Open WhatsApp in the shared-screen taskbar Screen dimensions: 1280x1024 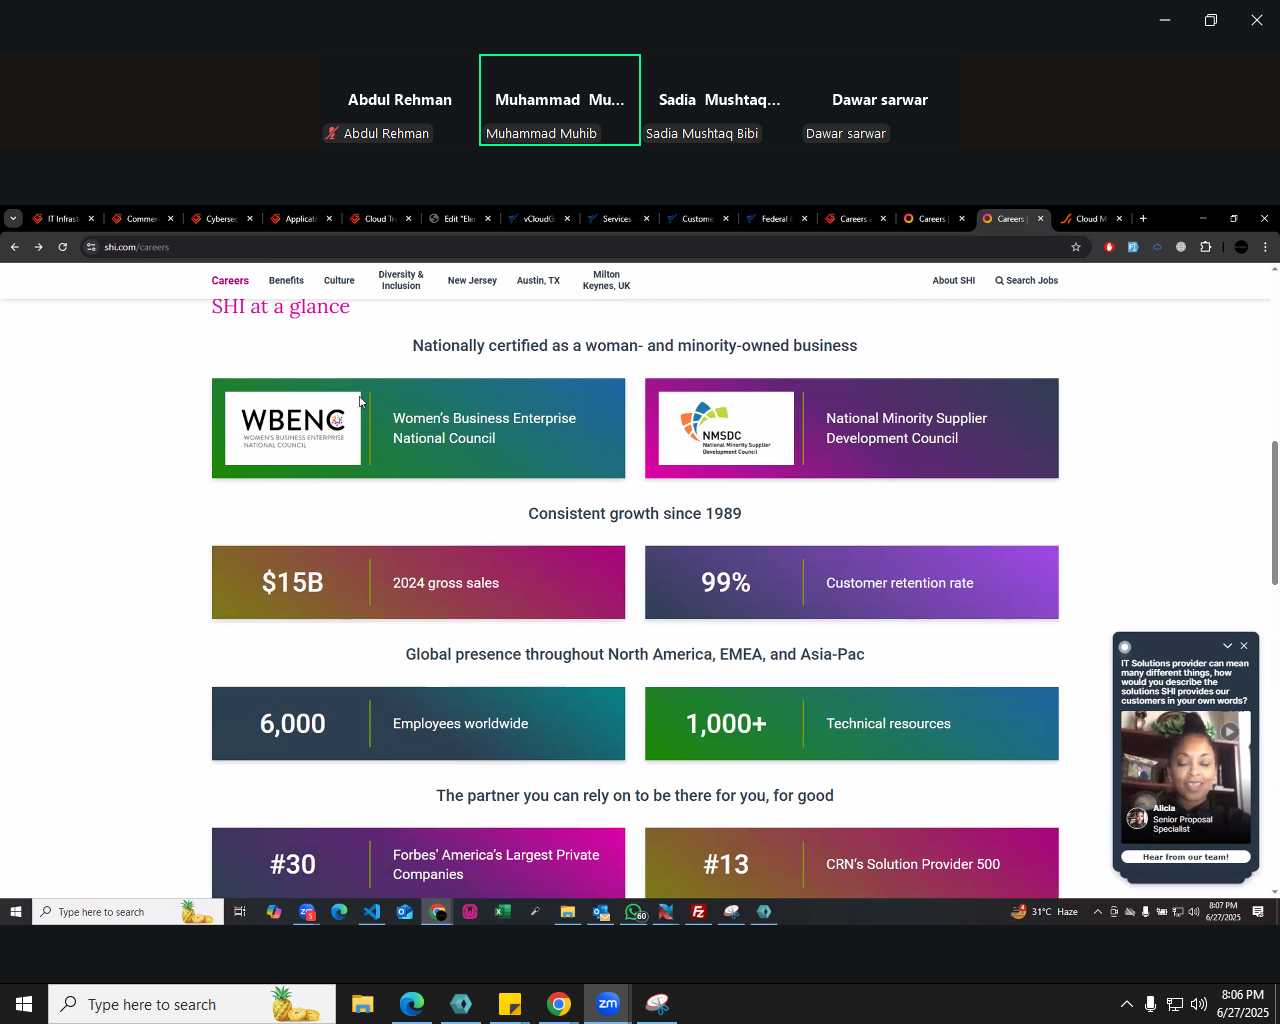pyautogui.click(x=634, y=912)
